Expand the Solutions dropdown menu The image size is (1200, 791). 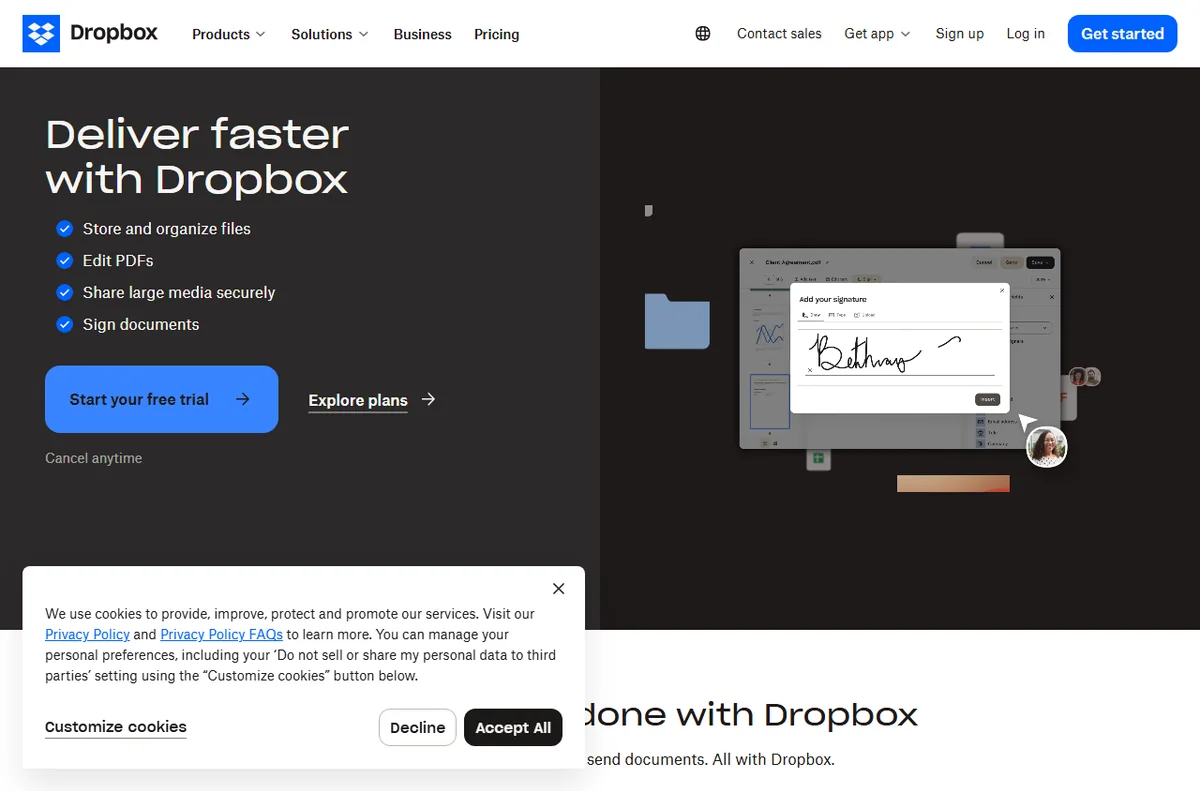[330, 34]
